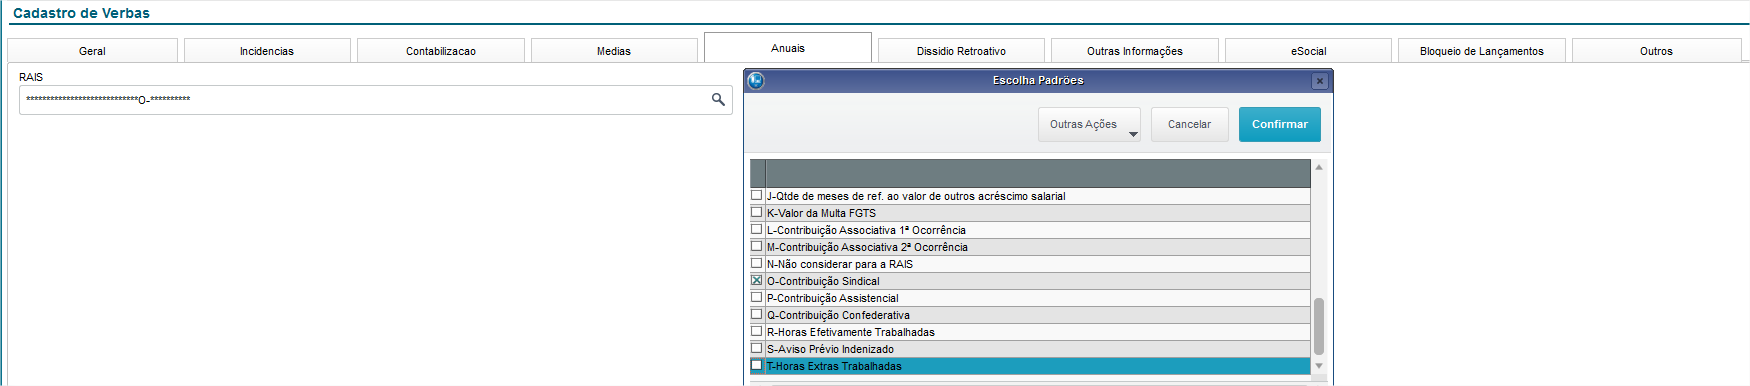1750x386 pixels.
Task: Close the Escolha Padrões dialog
Action: pyautogui.click(x=1320, y=81)
